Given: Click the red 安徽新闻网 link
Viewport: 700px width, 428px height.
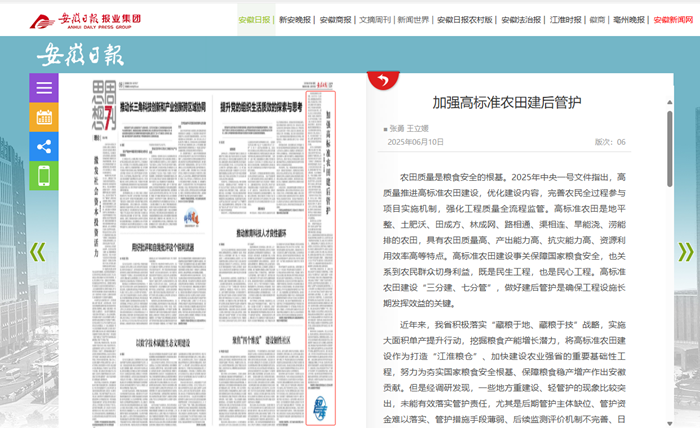Looking at the screenshot, I should 674,19.
